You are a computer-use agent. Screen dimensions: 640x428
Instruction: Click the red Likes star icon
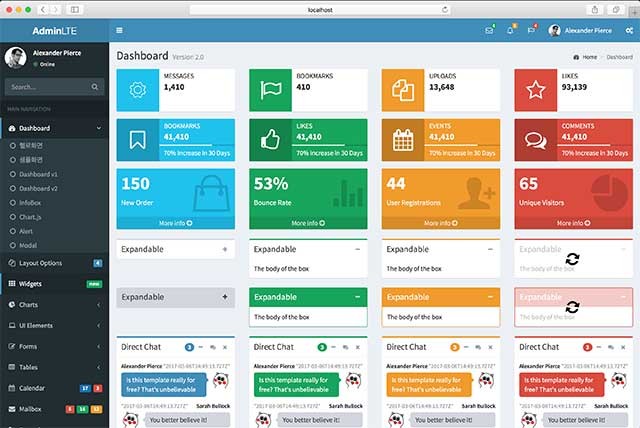tap(536, 90)
